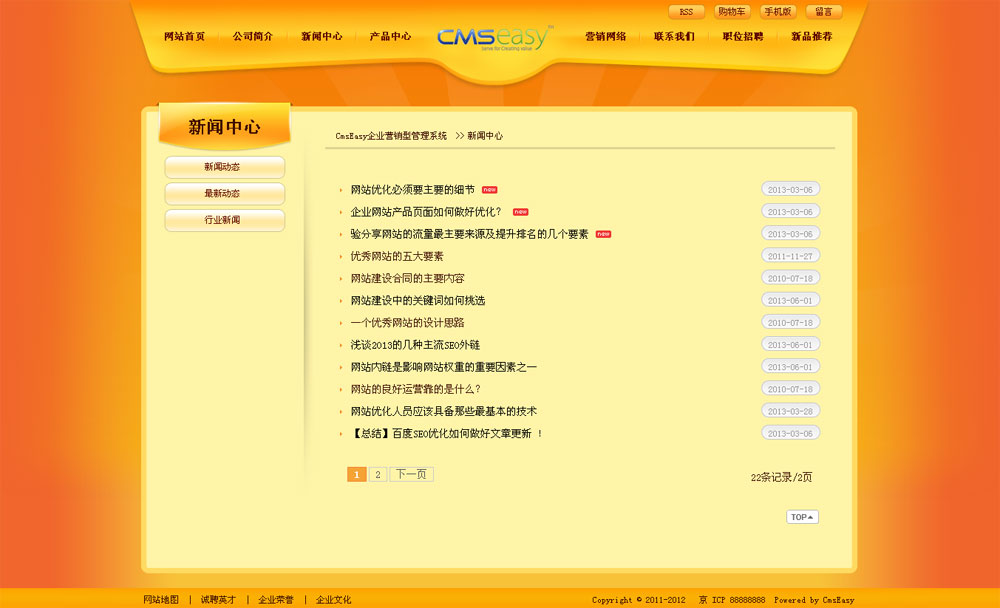Select 最新动态 in the sidebar
Screen dimensions: 1000x608
(x=224, y=194)
